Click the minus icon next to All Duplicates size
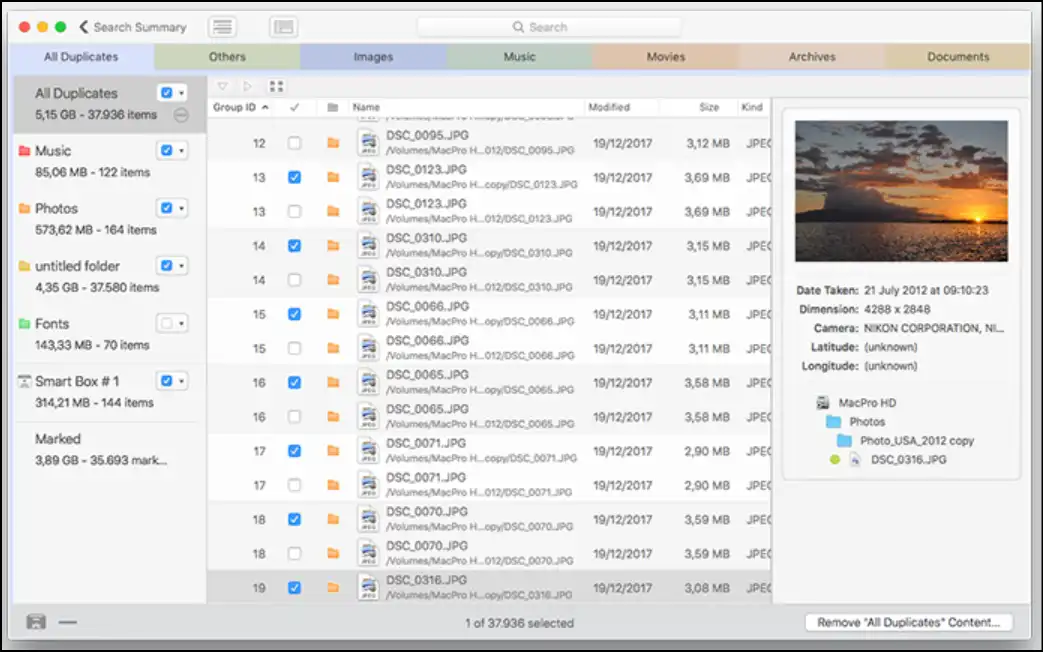 (182, 114)
